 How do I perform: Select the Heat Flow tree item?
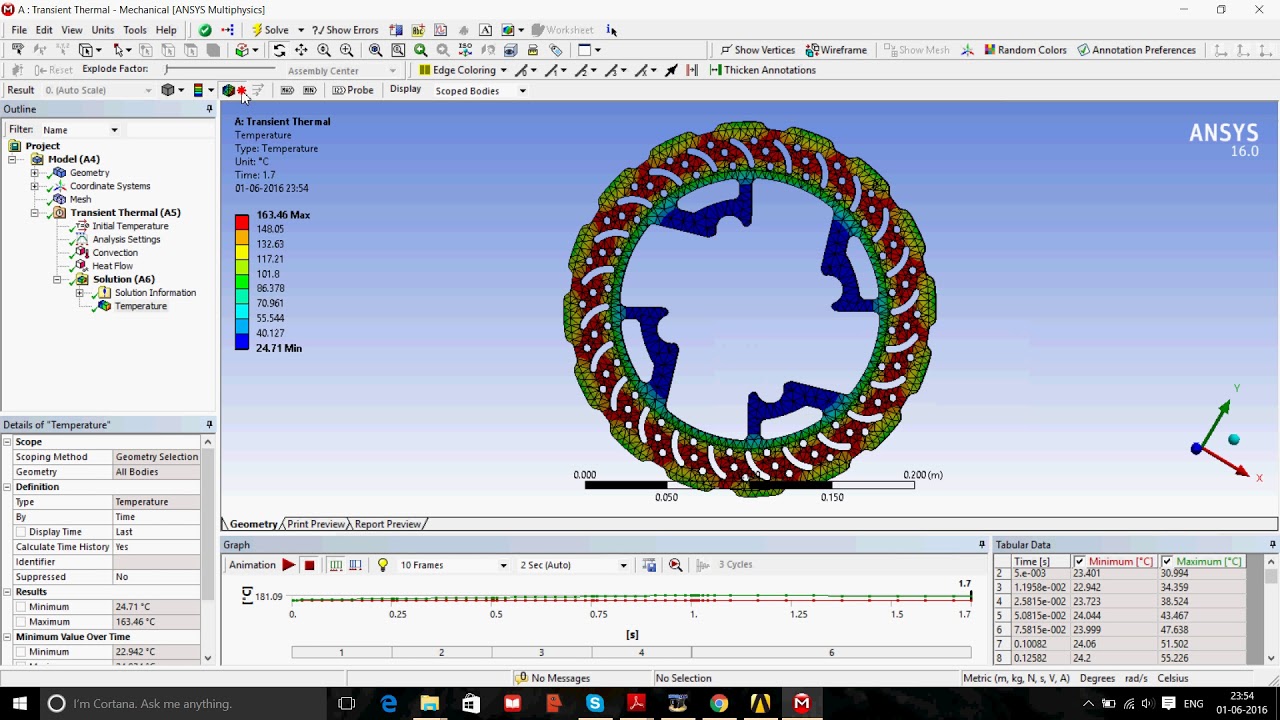click(112, 266)
